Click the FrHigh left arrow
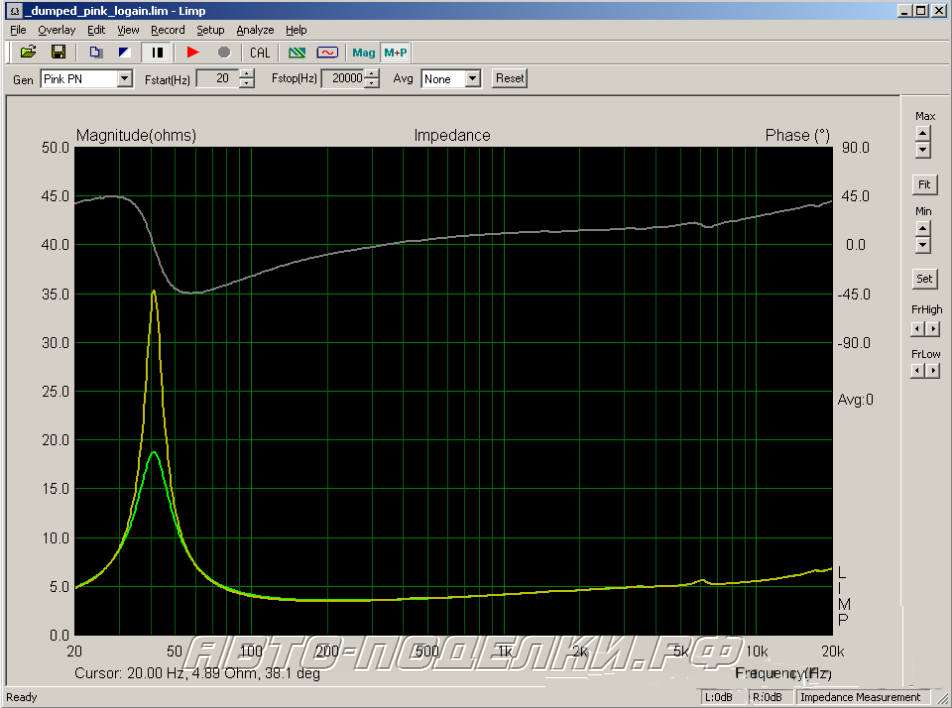The image size is (952, 708). click(x=917, y=329)
